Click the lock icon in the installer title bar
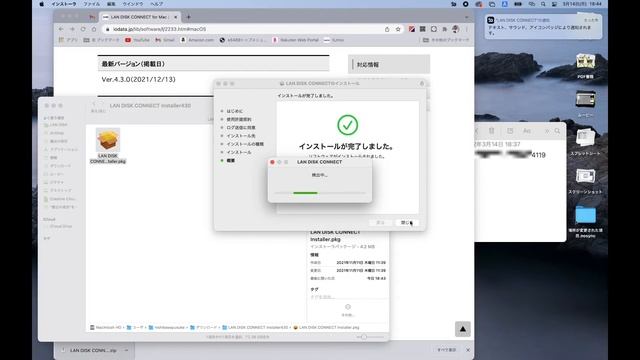640x360 pixels. pyautogui.click(x=422, y=83)
